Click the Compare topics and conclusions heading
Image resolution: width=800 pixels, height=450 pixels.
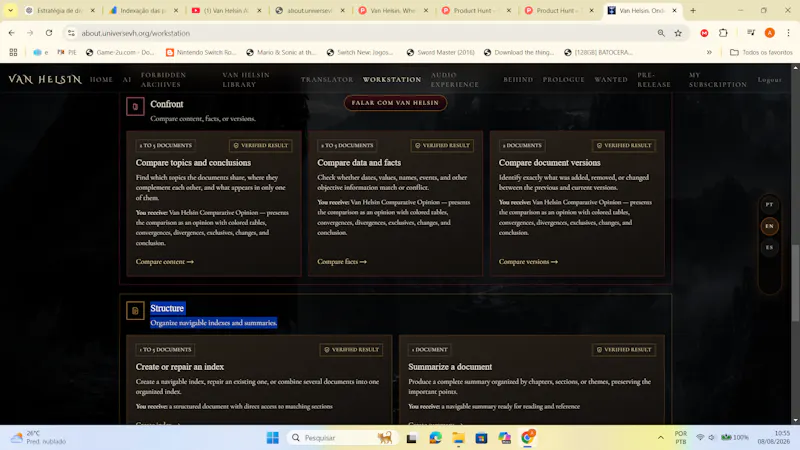pyautogui.click(x=193, y=163)
